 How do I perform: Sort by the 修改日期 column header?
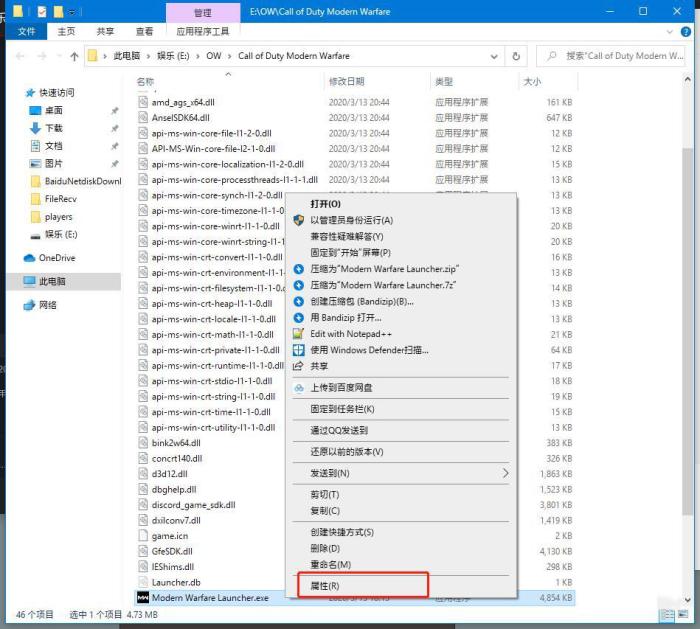click(347, 82)
